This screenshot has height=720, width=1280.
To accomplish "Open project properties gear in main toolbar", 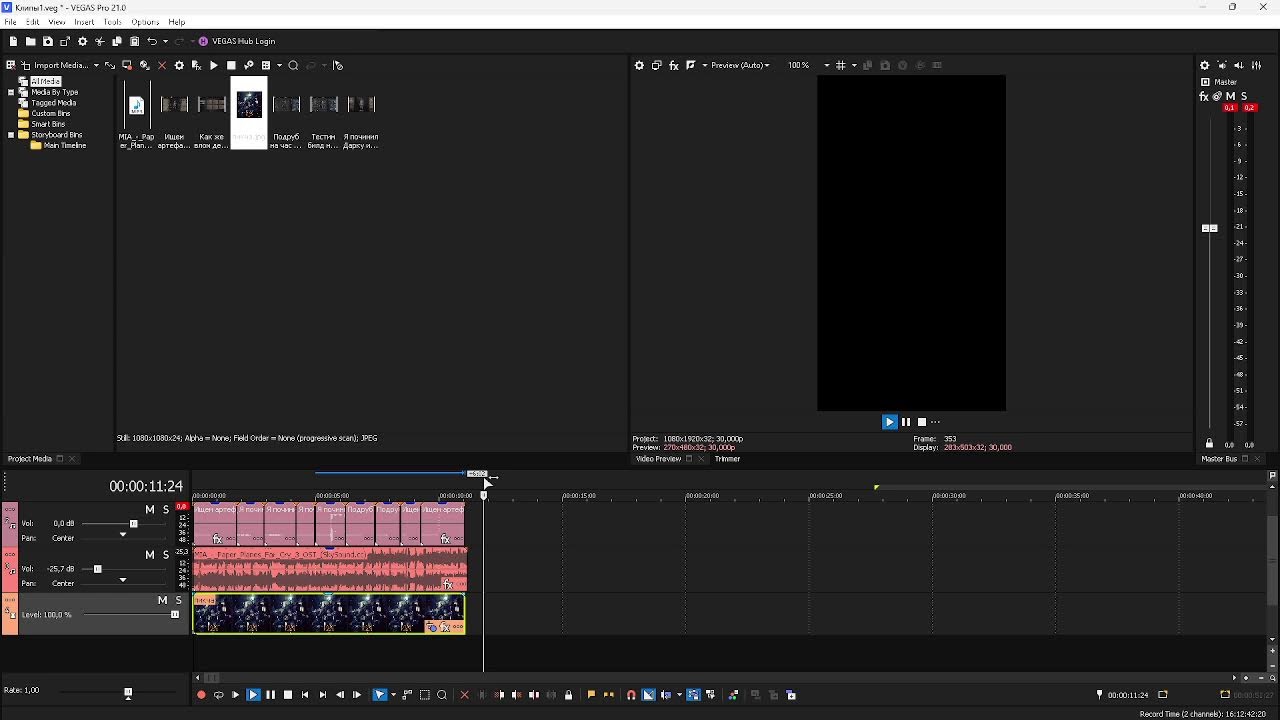I will pos(82,41).
